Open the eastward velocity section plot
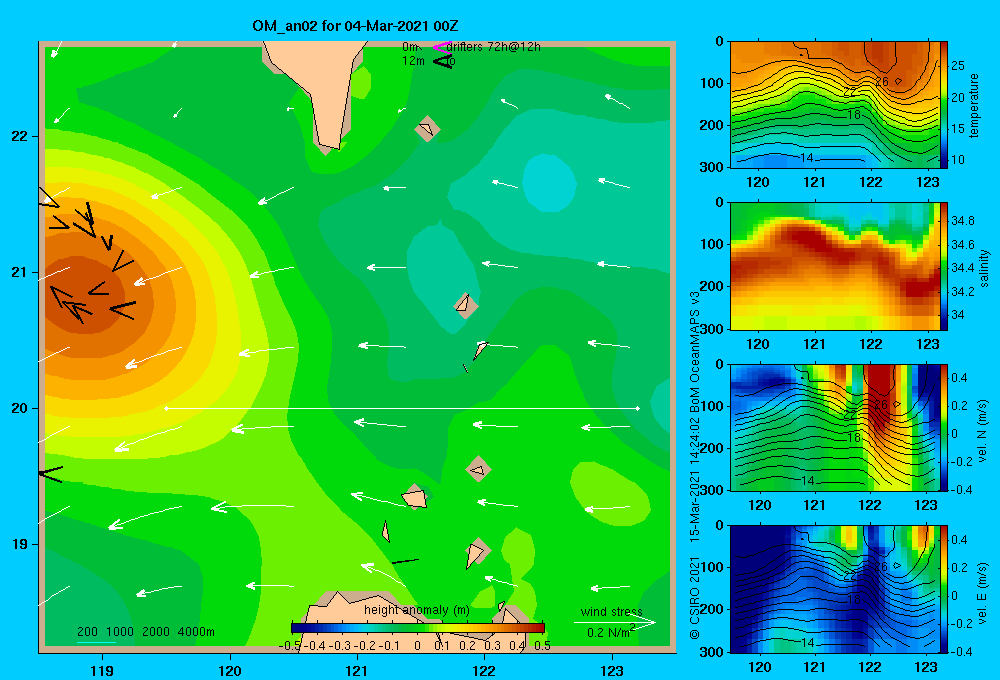This screenshot has width=1000, height=680. click(x=834, y=589)
